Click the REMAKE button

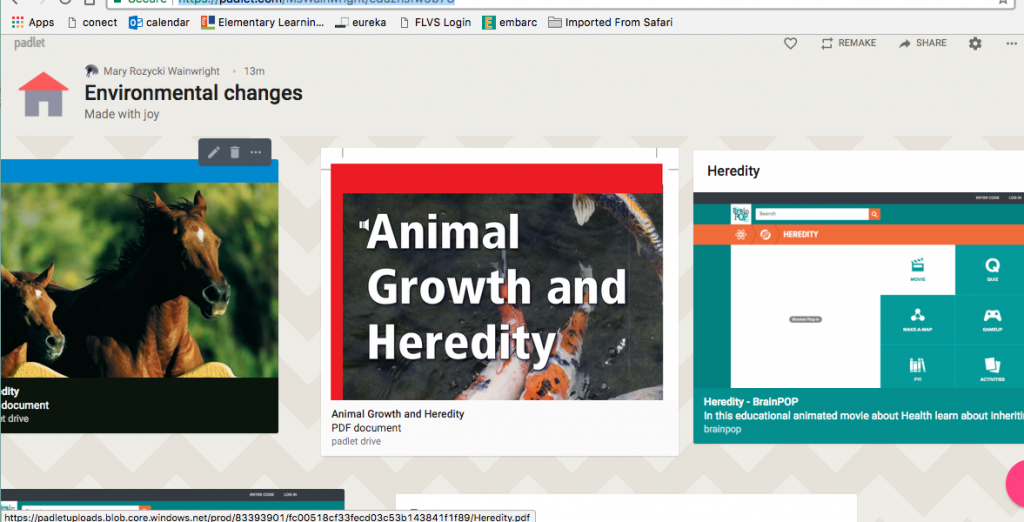[848, 44]
